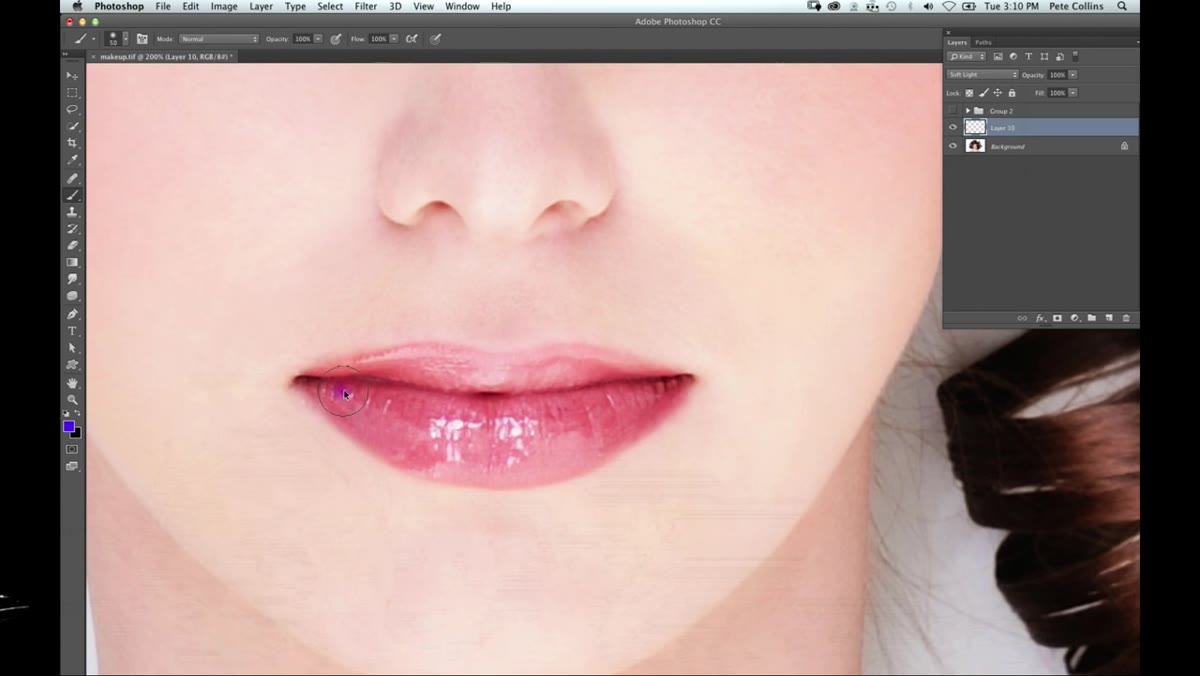Viewport: 1200px width, 676px height.
Task: Toggle lock transparent pixels
Action: (x=969, y=93)
